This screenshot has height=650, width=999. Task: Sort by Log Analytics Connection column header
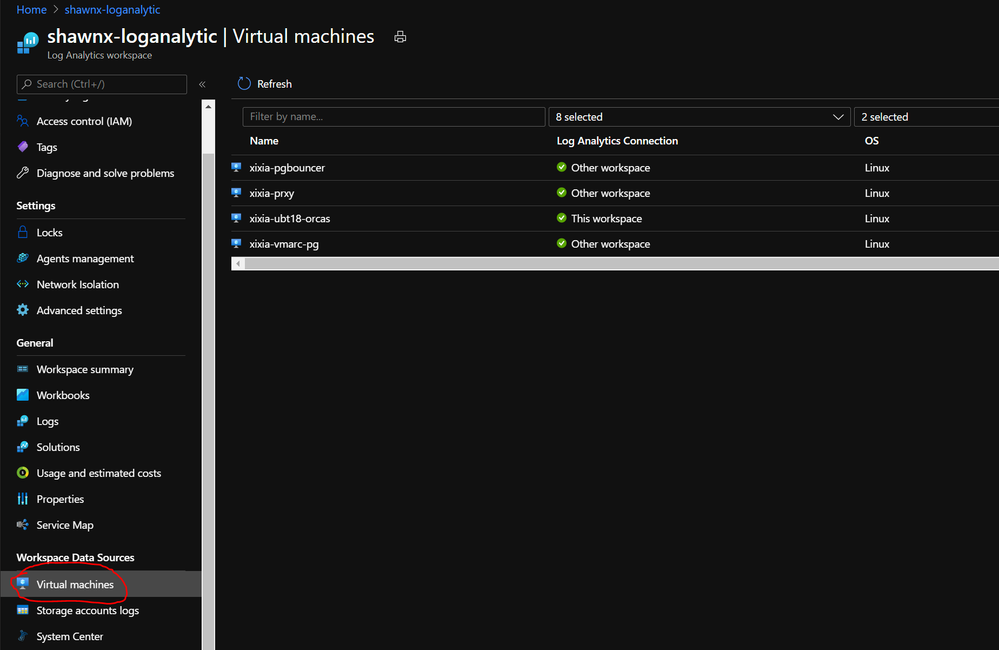tap(617, 141)
